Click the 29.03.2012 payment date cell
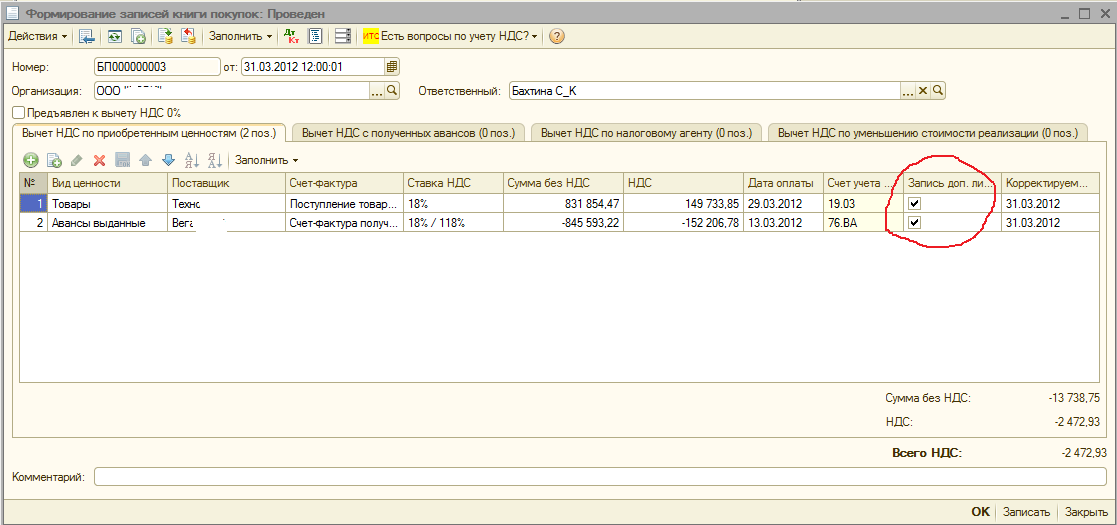 784,204
